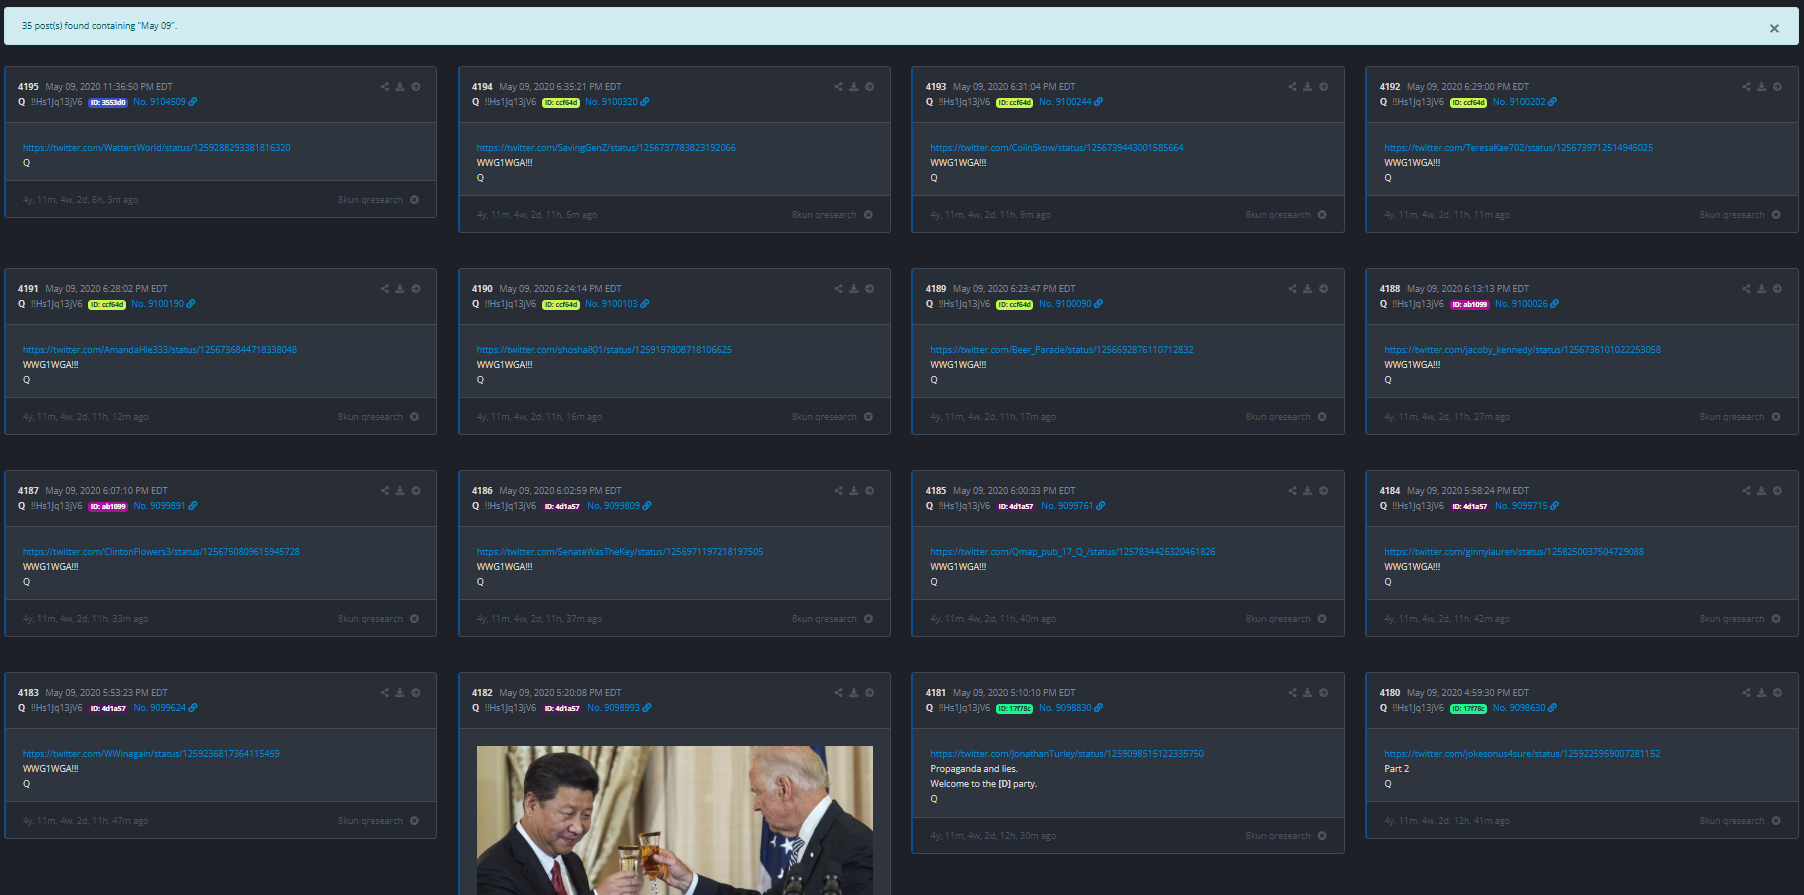The height and width of the screenshot is (895, 1804).
Task: Share post 4194
Action: point(839,87)
